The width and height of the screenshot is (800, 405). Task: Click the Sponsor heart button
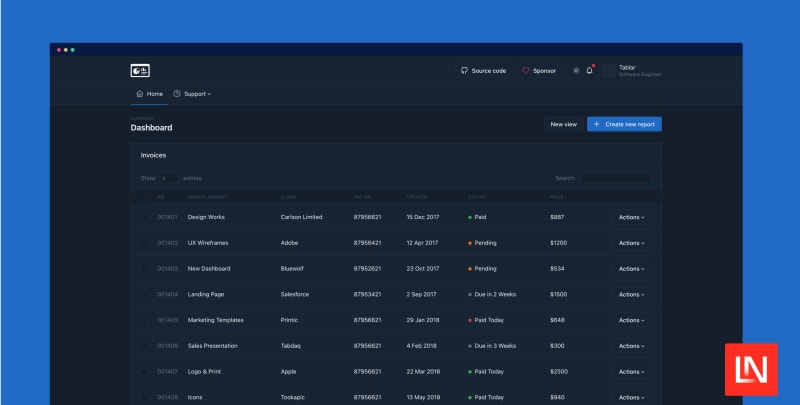[x=539, y=71]
